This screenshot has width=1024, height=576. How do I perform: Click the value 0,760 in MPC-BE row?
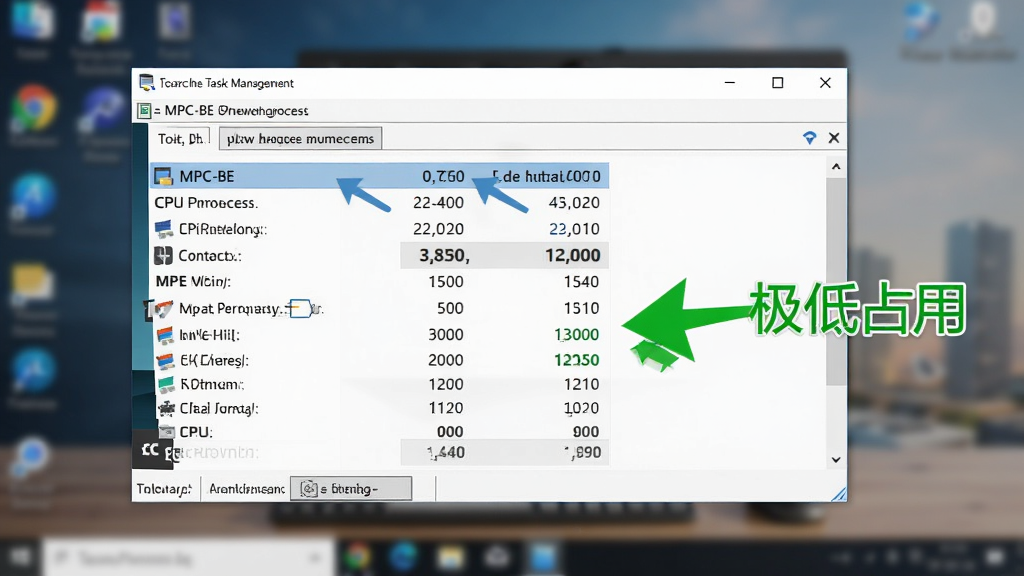pos(443,176)
